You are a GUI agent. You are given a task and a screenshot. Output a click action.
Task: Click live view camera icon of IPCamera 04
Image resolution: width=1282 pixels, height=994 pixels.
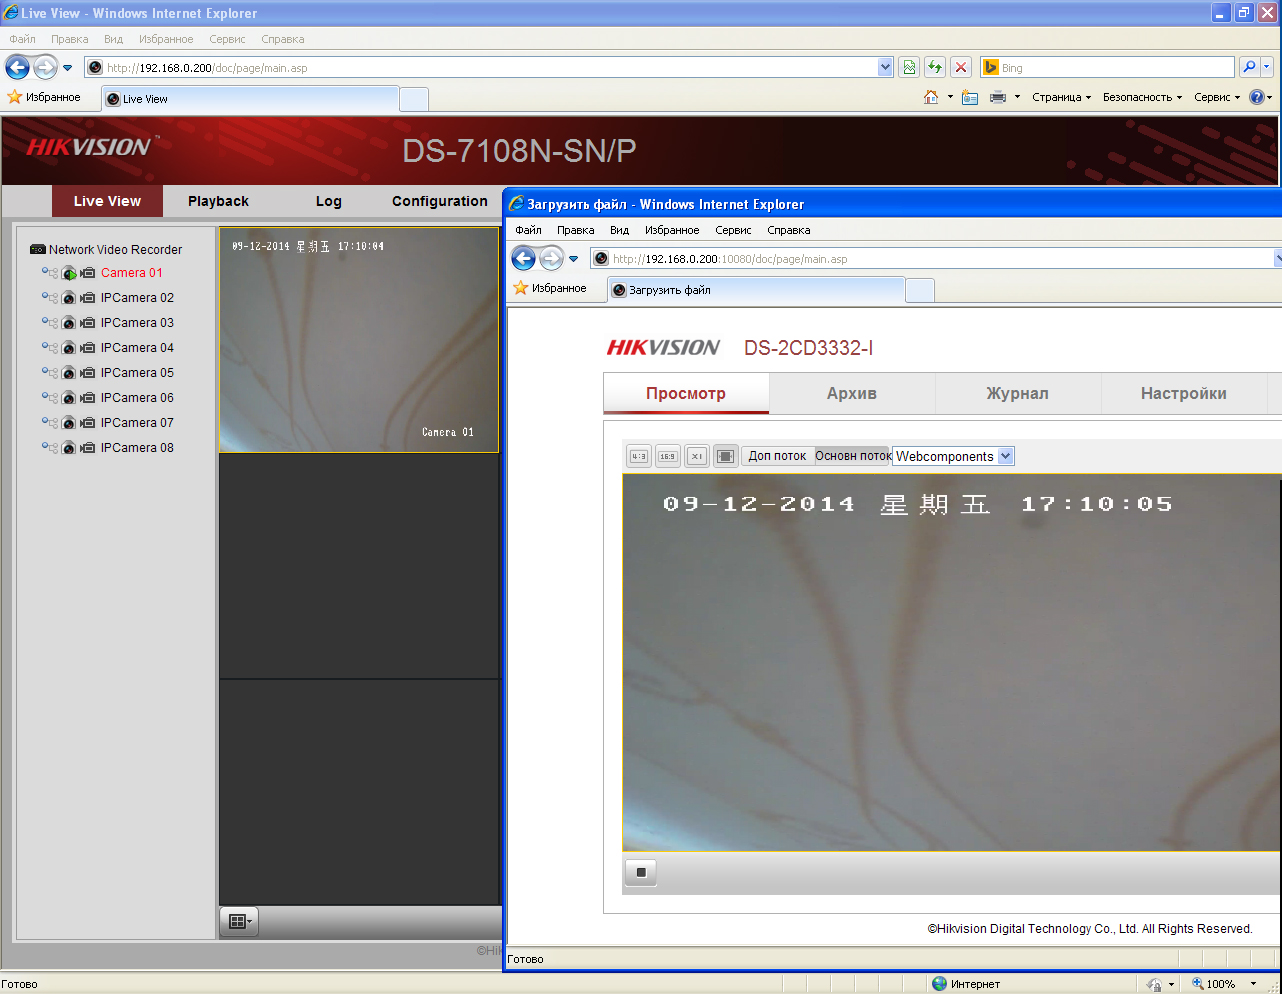pos(69,348)
